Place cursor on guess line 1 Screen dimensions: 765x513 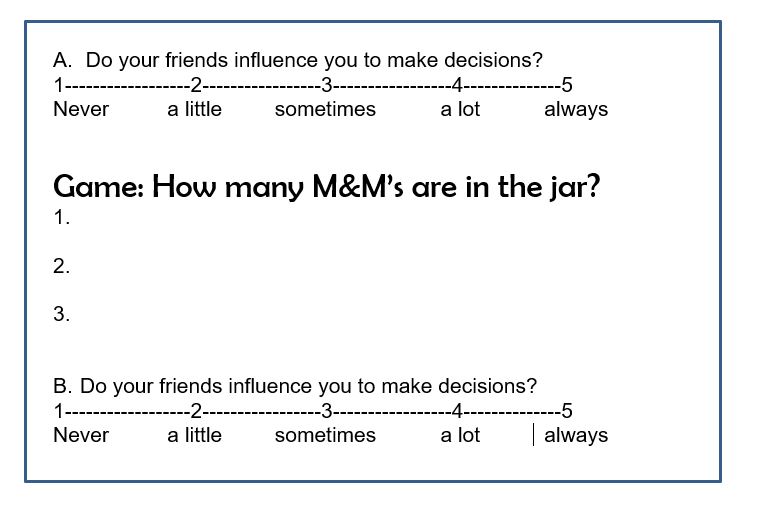pos(62,218)
